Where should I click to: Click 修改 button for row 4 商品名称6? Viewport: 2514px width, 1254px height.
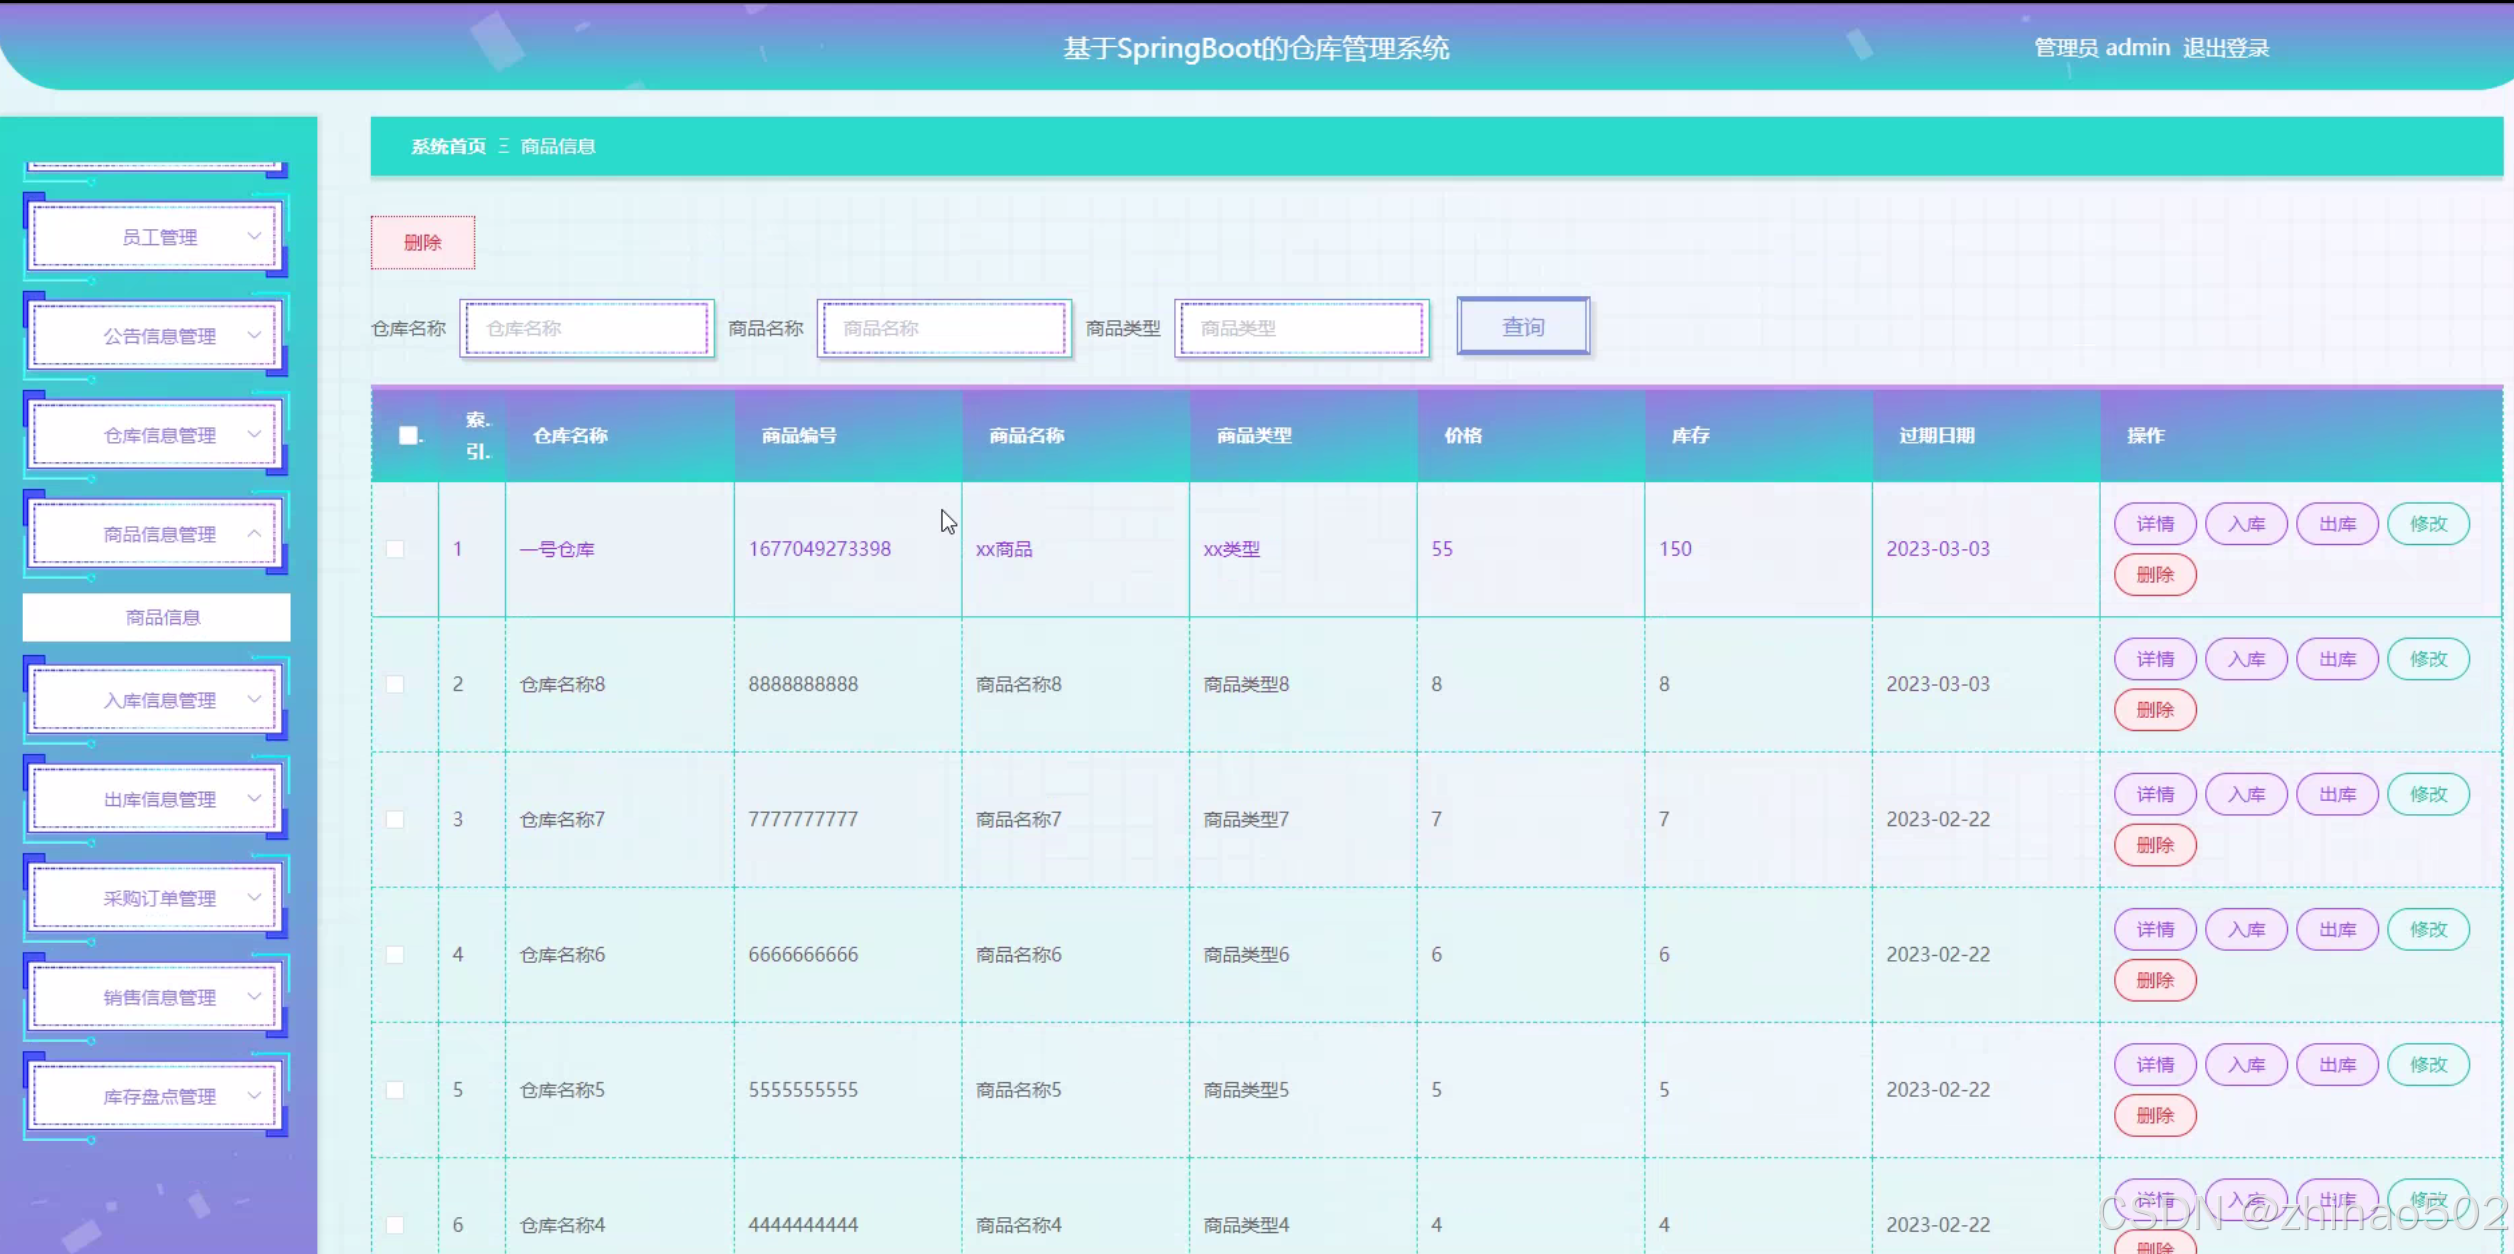tap(2428, 929)
